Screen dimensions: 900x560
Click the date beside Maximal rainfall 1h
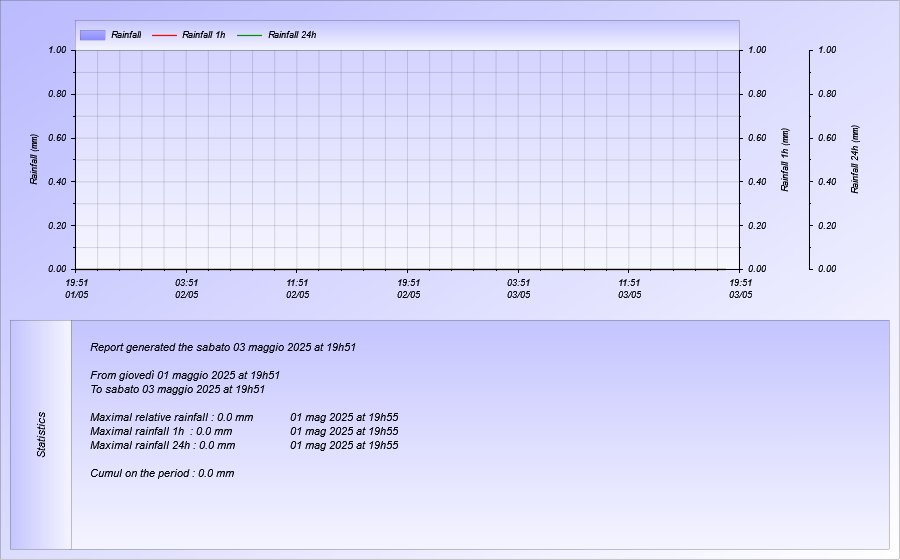[x=344, y=431]
